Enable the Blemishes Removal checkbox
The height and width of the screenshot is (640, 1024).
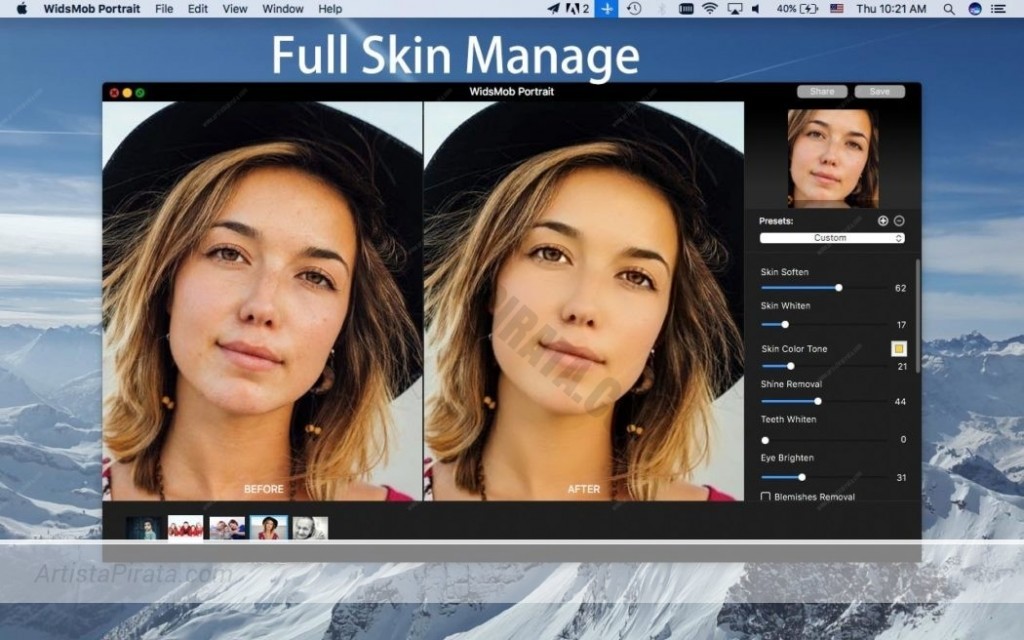pyautogui.click(x=766, y=496)
